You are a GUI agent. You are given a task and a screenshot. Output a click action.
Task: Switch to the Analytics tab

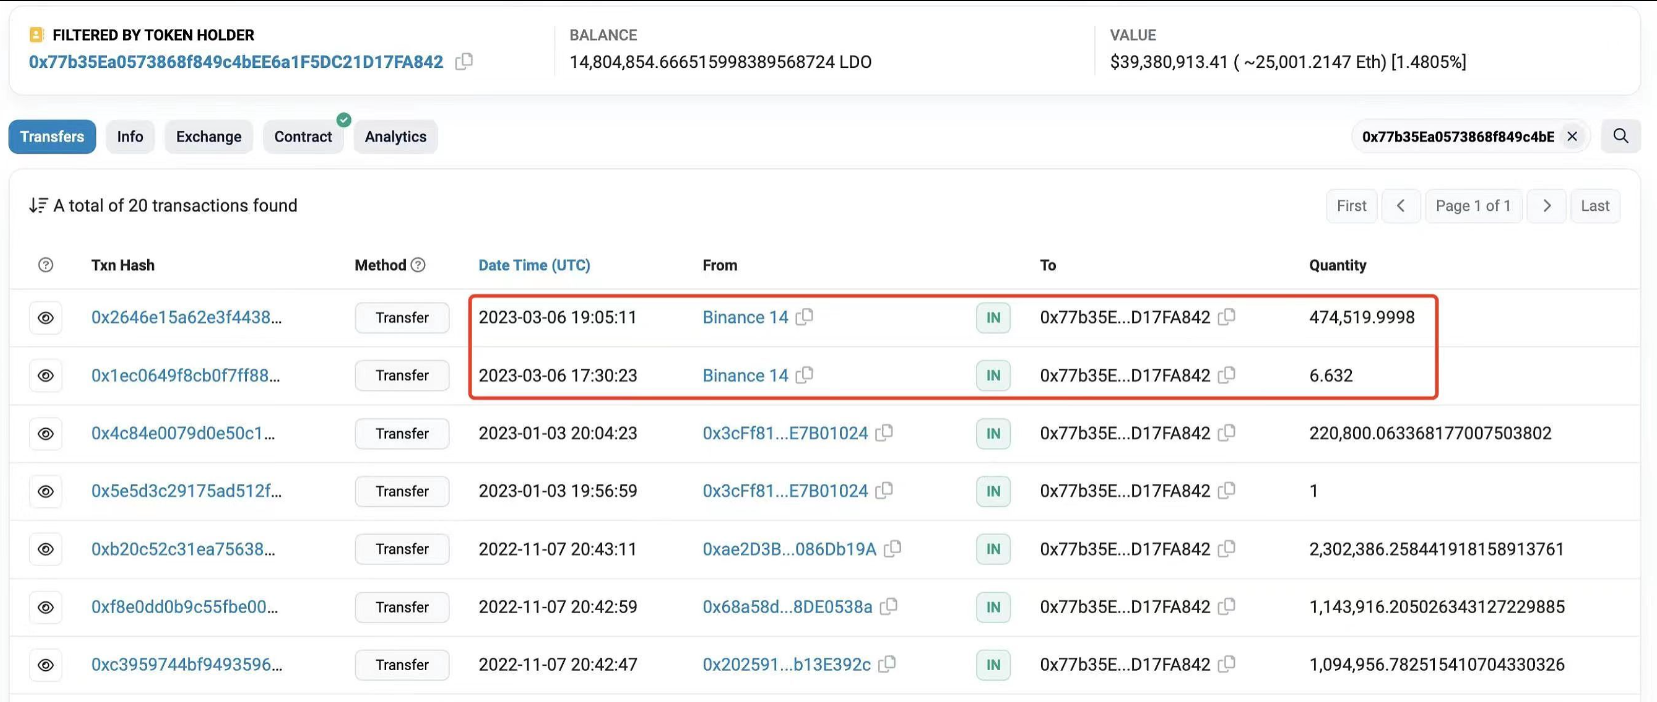click(395, 137)
